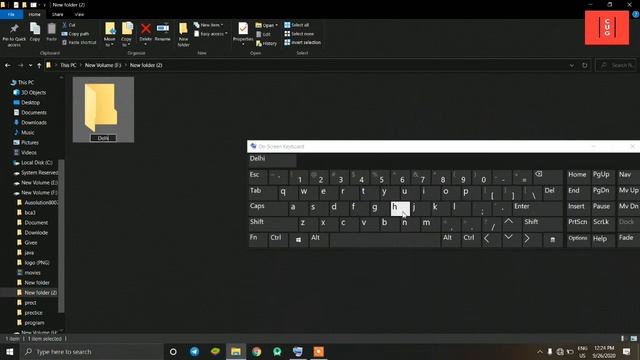Viewport: 640px width, 360px height.
Task: Toggle left Ctrl on On-Screen Keyboard
Action: coord(278,240)
